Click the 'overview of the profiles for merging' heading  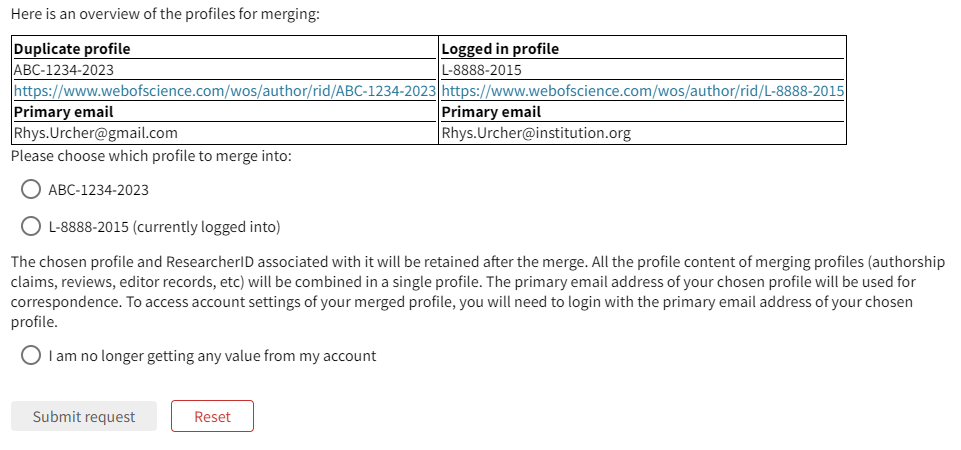tap(165, 16)
